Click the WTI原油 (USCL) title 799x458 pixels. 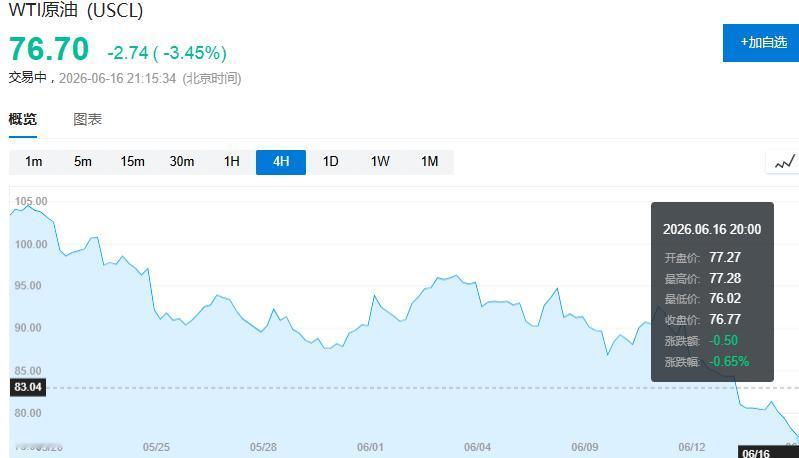(x=76, y=10)
